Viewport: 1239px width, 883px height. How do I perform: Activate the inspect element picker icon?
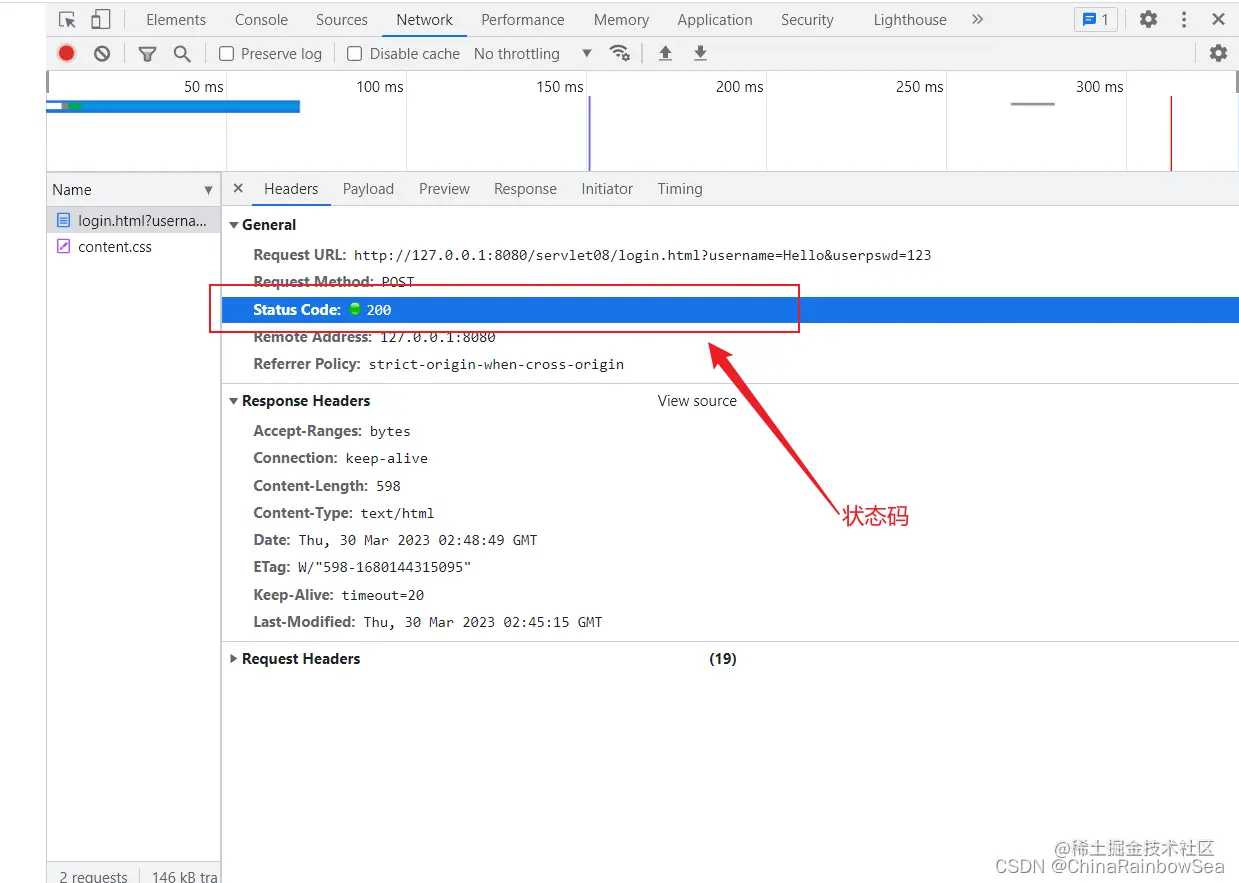click(x=67, y=20)
